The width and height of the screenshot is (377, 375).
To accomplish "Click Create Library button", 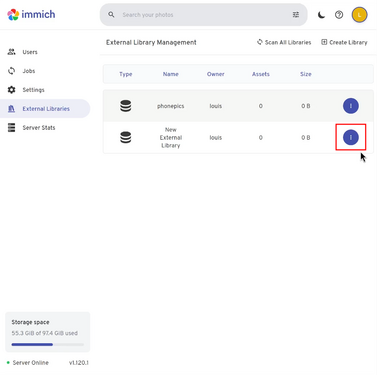I will [x=344, y=42].
